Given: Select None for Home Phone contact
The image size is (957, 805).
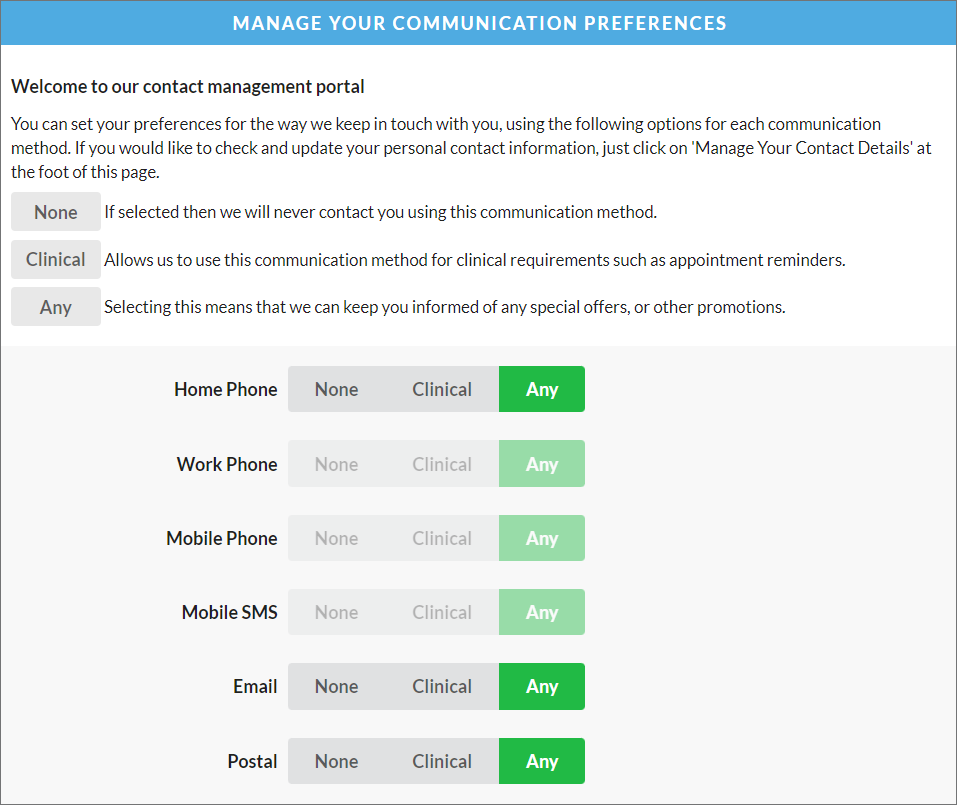Looking at the screenshot, I should pyautogui.click(x=336, y=389).
